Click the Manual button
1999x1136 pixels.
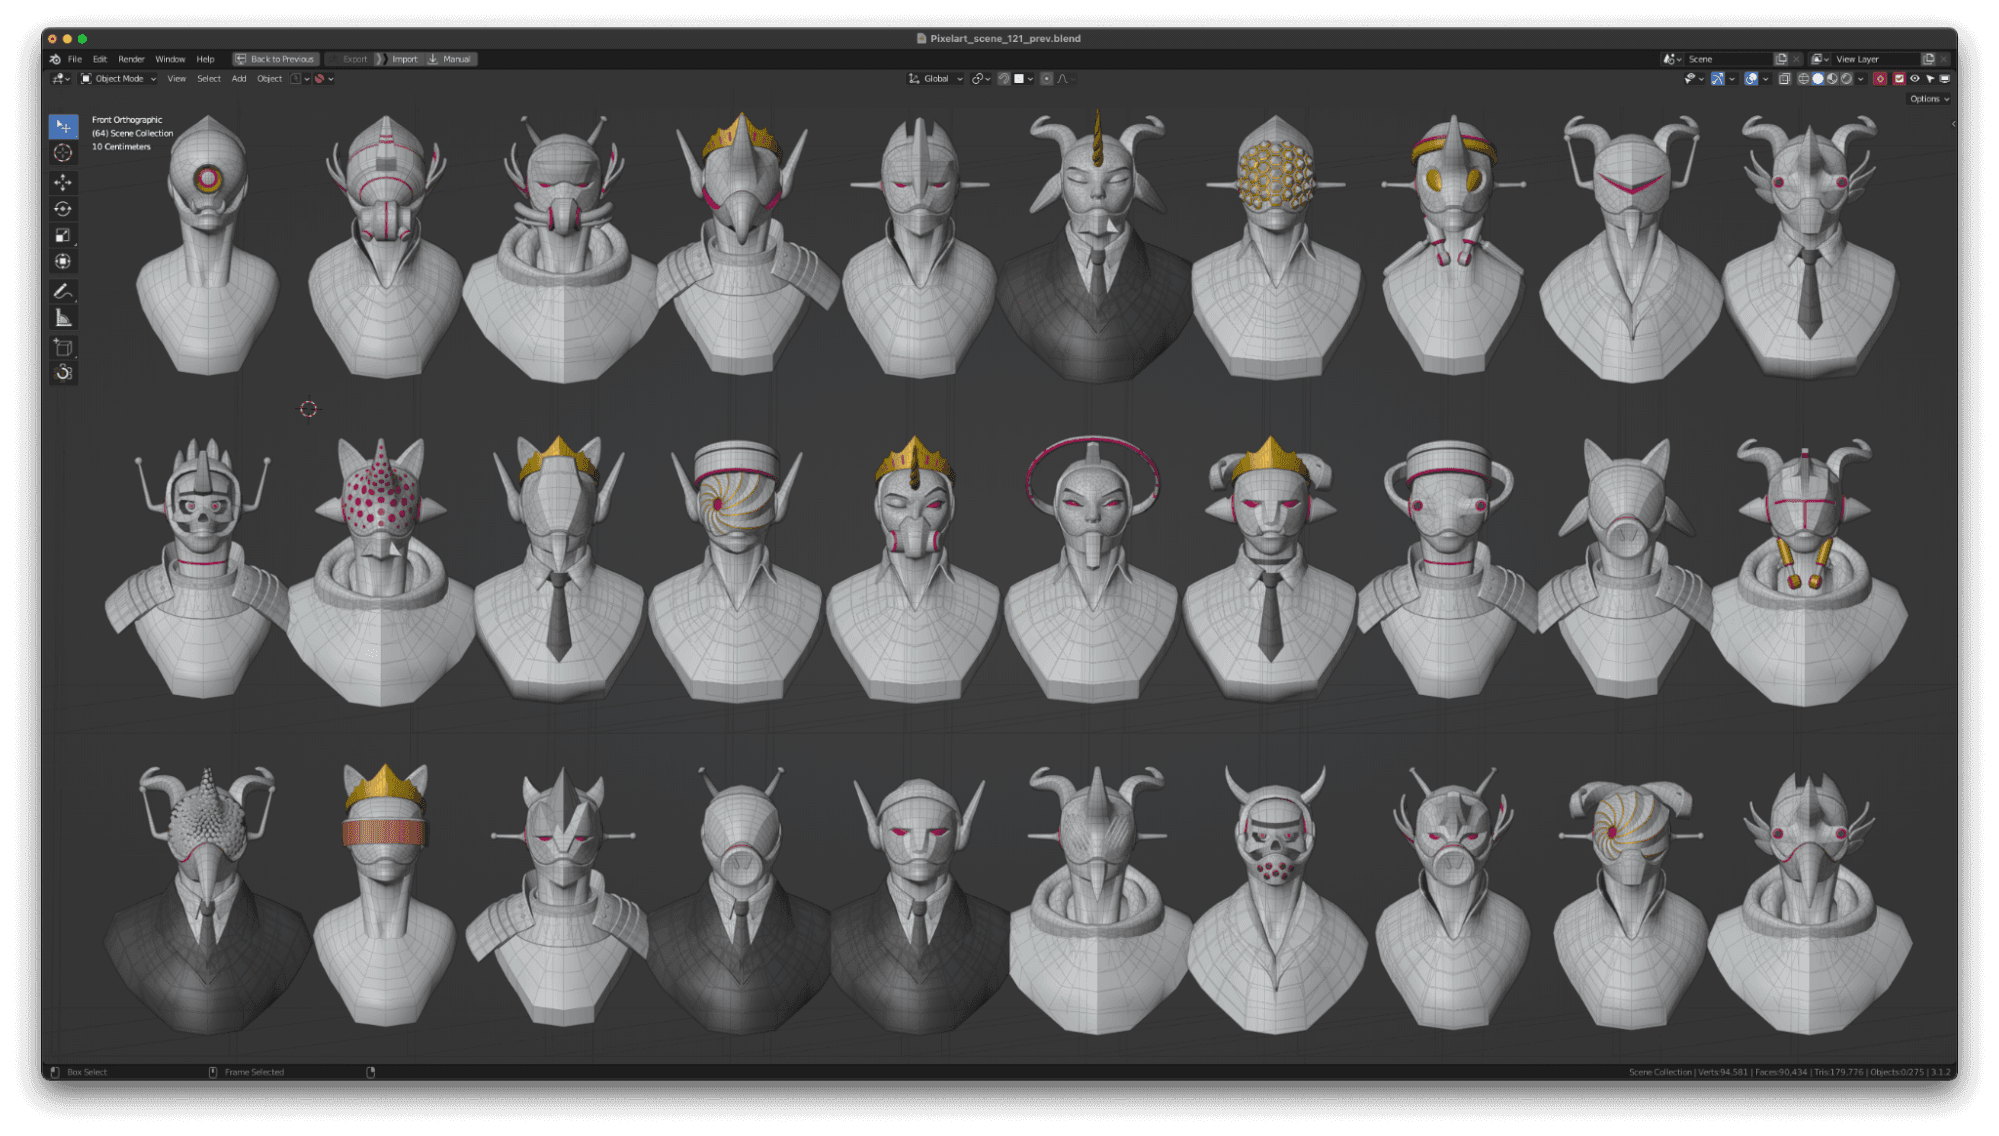[450, 59]
